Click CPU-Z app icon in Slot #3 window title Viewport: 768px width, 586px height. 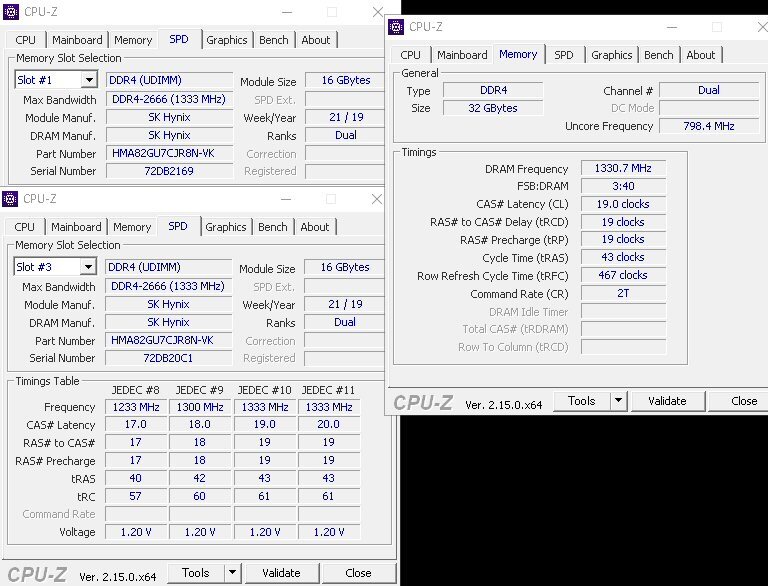pyautogui.click(x=10, y=199)
